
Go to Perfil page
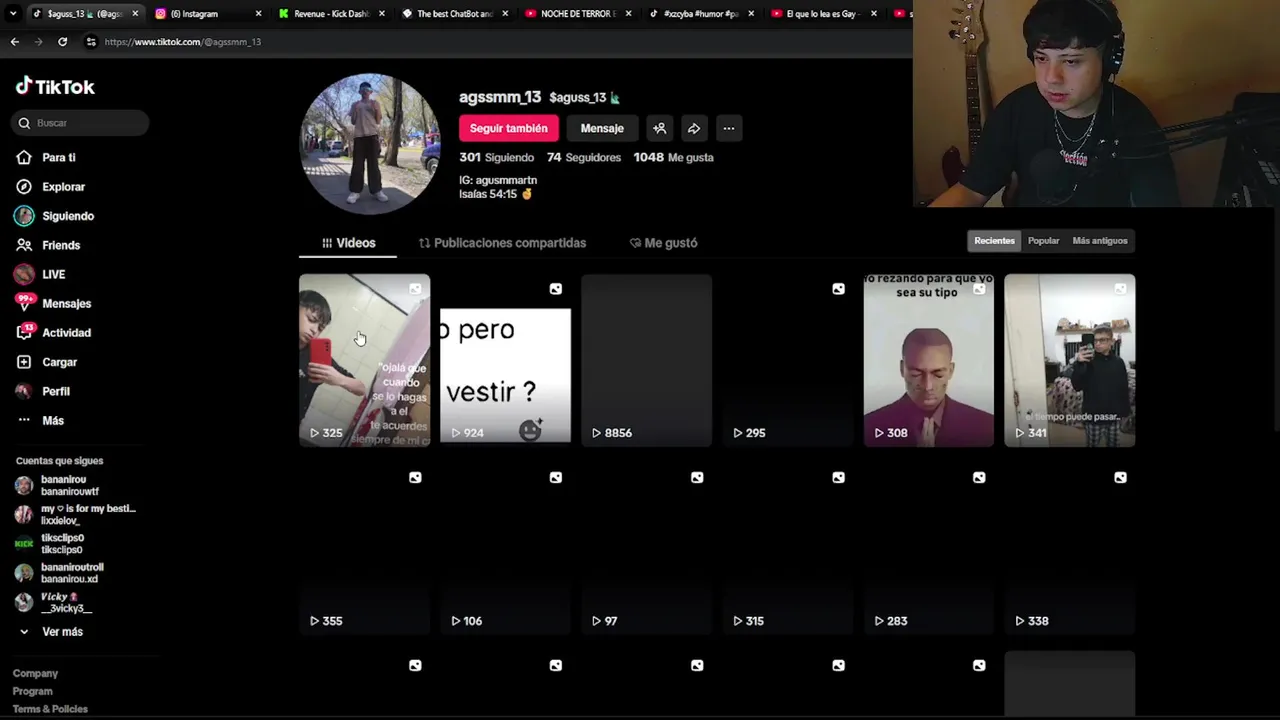pos(55,391)
